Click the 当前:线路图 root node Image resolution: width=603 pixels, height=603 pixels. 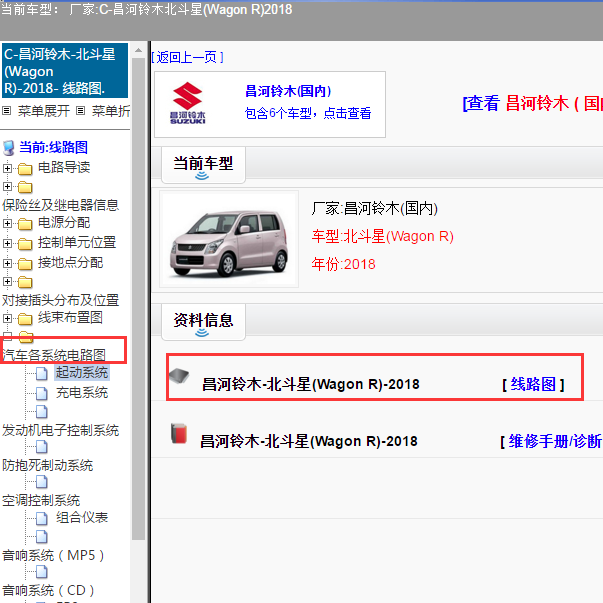(x=53, y=147)
